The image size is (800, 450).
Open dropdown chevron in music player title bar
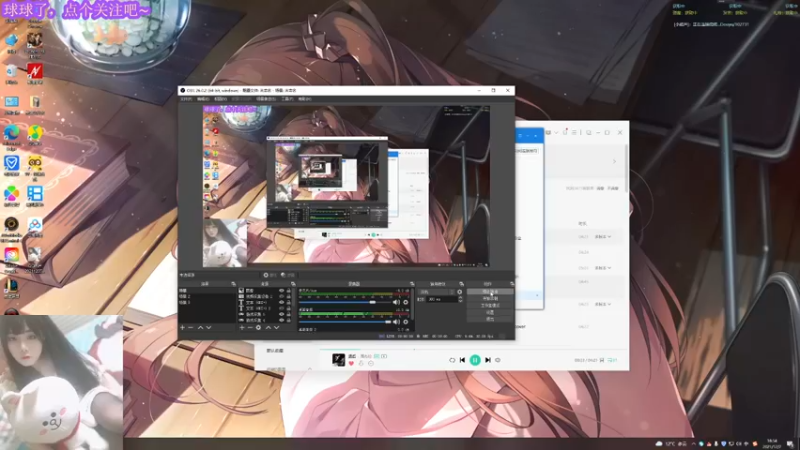click(556, 132)
